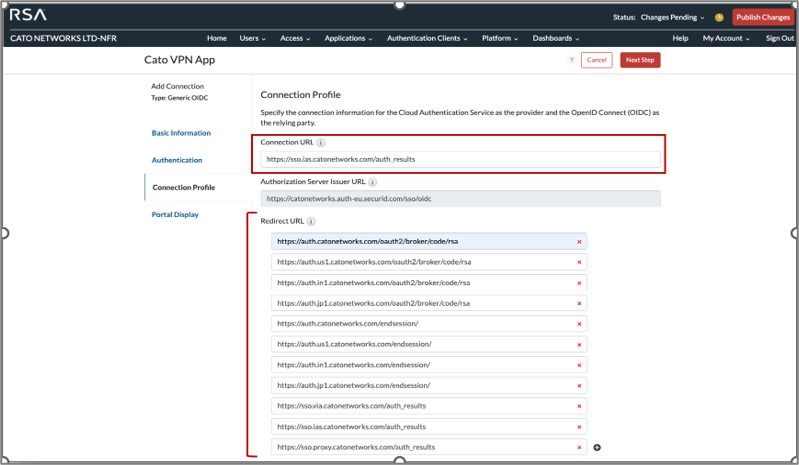The image size is (799, 465).
Task: Open the Access menu dropdown
Action: (295, 38)
